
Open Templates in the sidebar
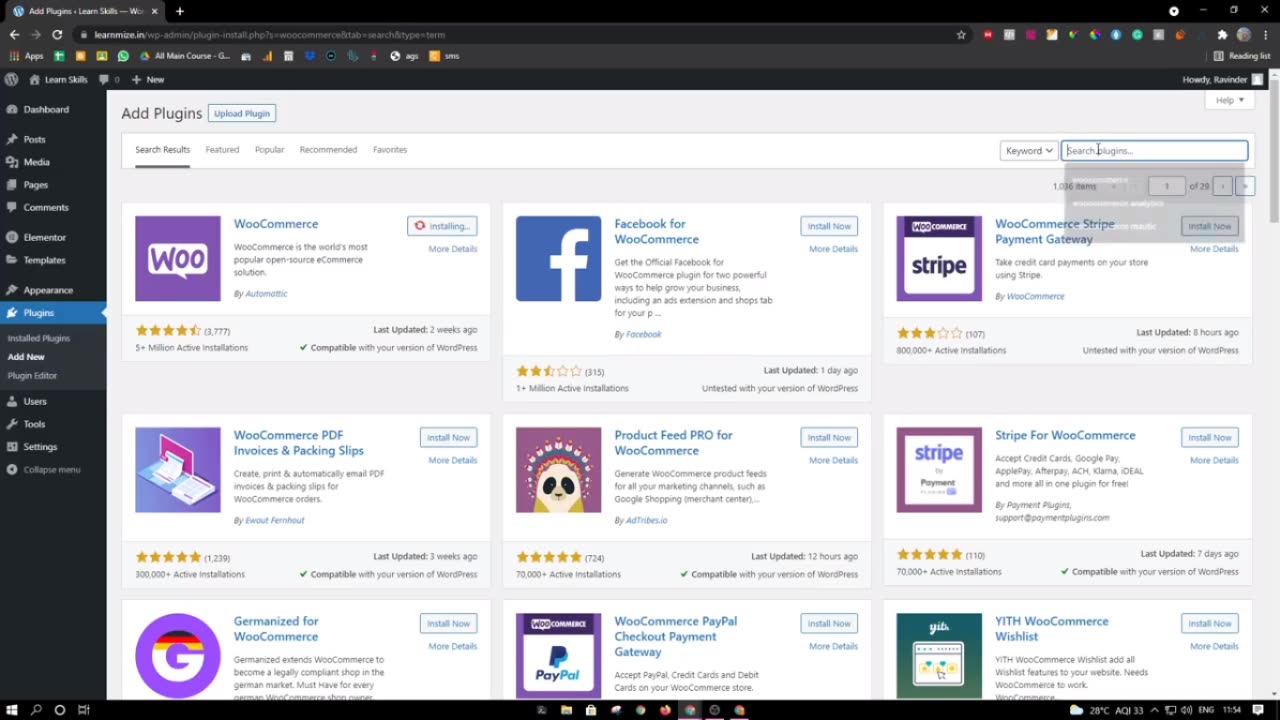click(44, 260)
